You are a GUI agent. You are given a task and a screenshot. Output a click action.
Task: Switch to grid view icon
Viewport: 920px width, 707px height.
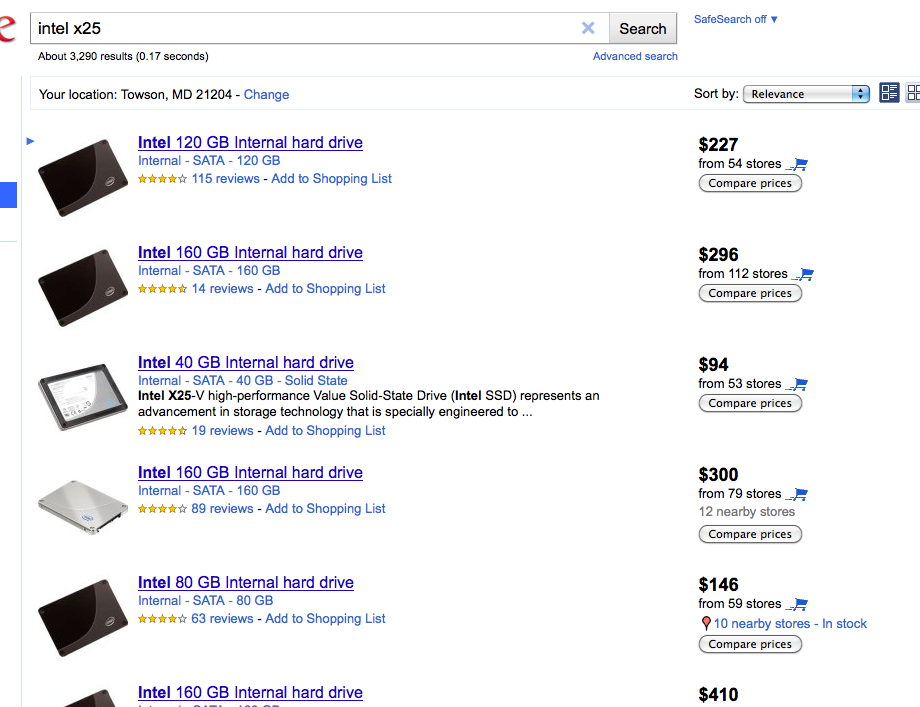click(913, 93)
